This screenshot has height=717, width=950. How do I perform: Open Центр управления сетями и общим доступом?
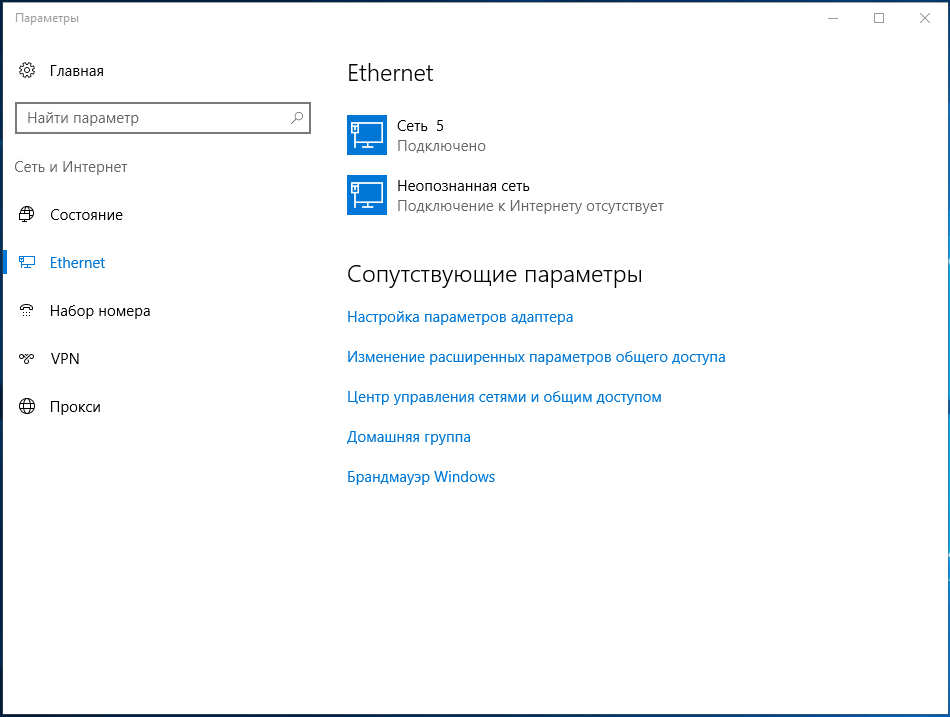(x=504, y=397)
